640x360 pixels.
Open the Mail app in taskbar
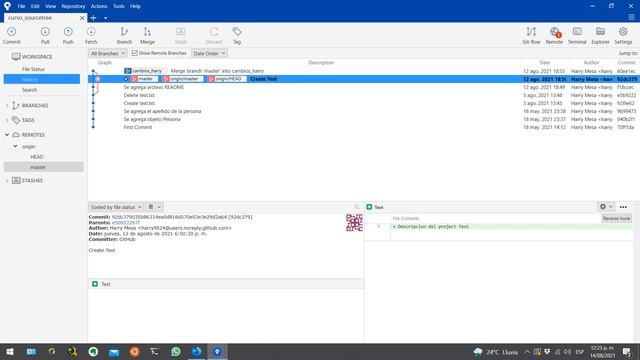click(x=114, y=351)
